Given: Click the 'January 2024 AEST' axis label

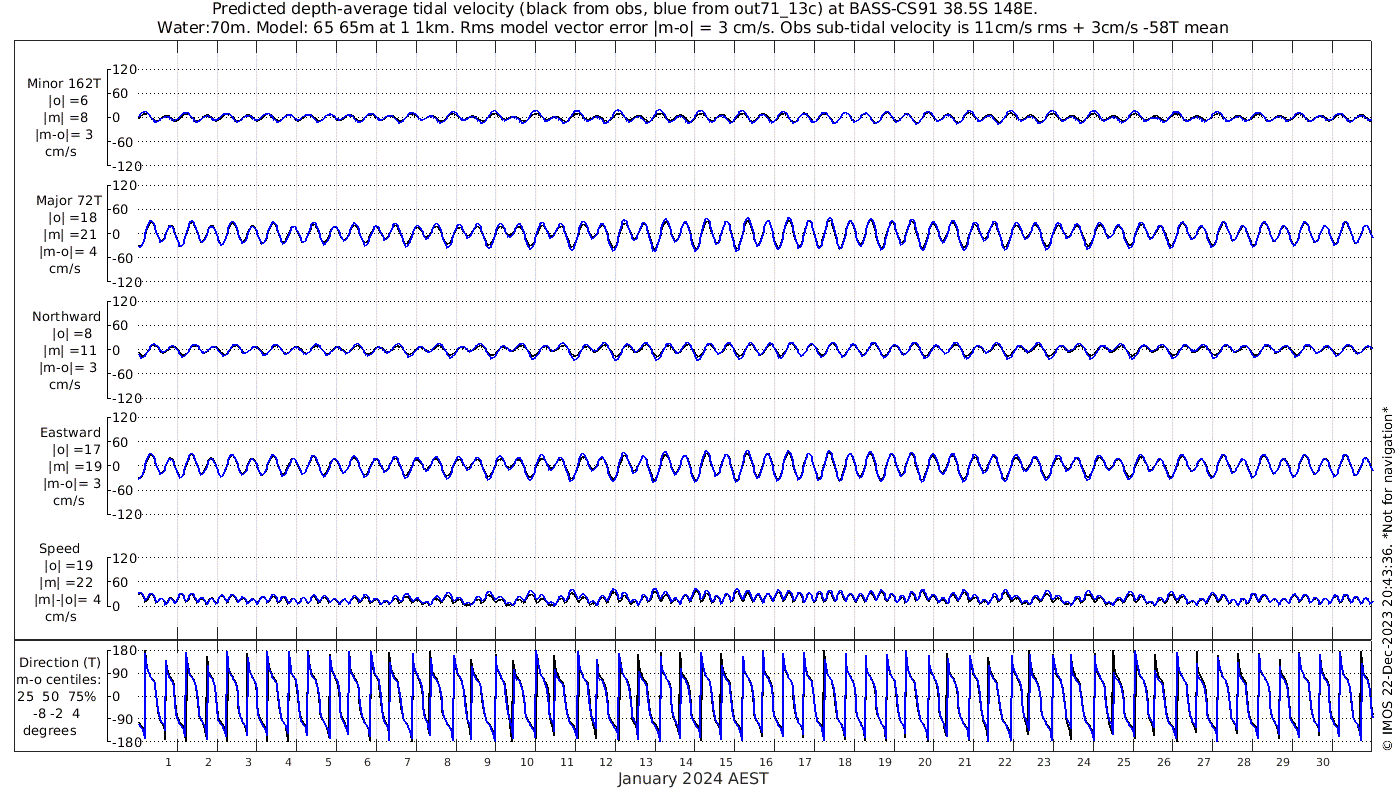Looking at the screenshot, I should (x=693, y=778).
